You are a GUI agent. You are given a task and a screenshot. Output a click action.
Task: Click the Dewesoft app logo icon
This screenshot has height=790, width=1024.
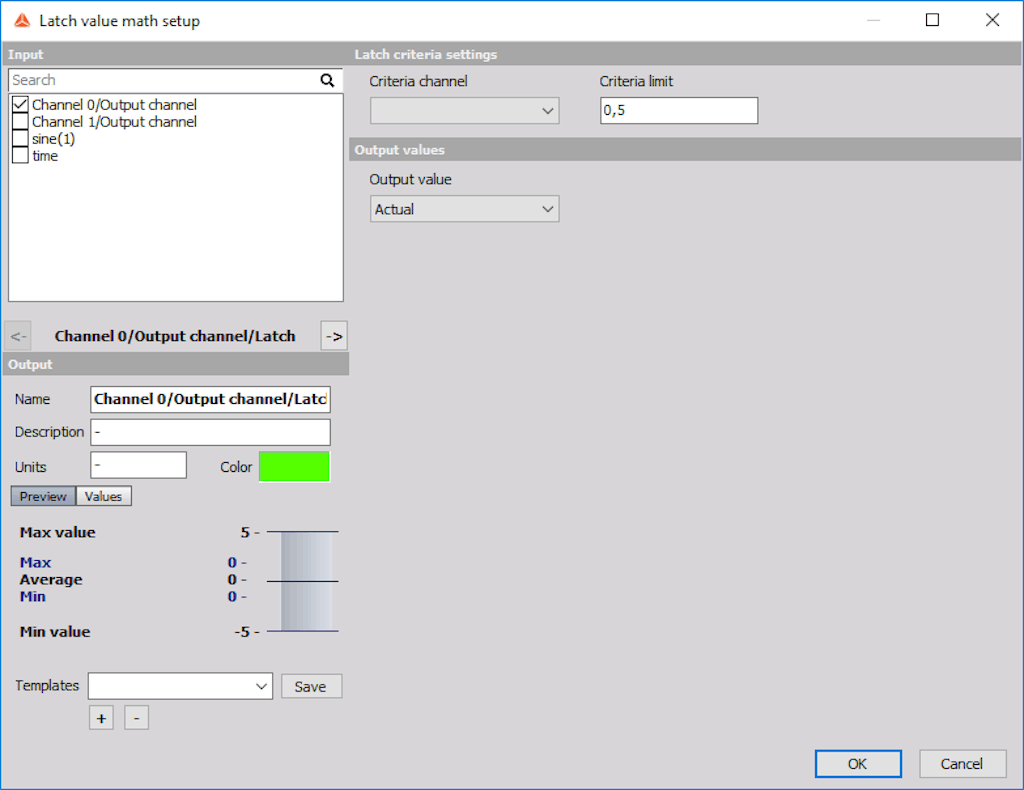(x=22, y=21)
